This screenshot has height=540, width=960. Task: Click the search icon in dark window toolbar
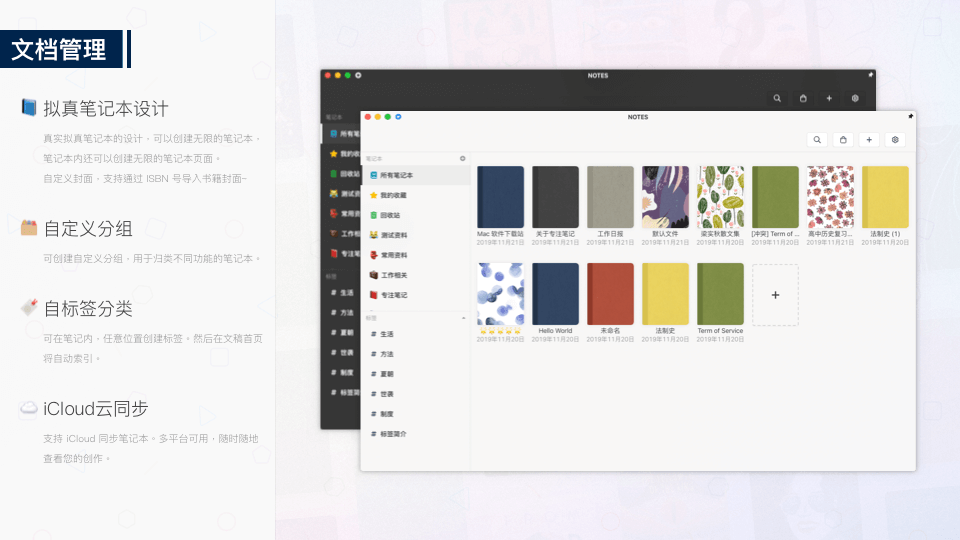point(777,98)
